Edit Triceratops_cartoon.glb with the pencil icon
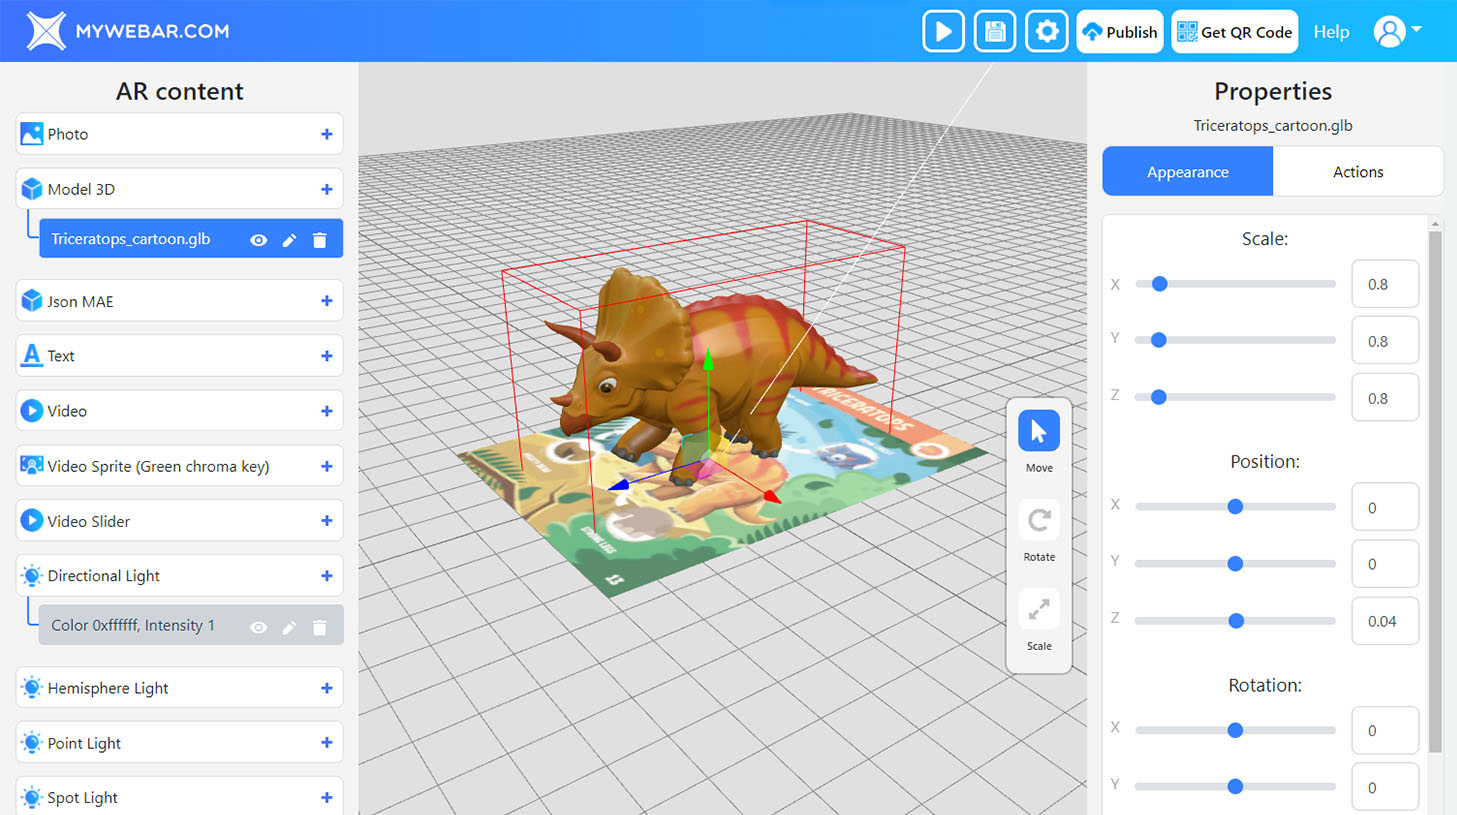This screenshot has width=1457, height=815. [289, 239]
